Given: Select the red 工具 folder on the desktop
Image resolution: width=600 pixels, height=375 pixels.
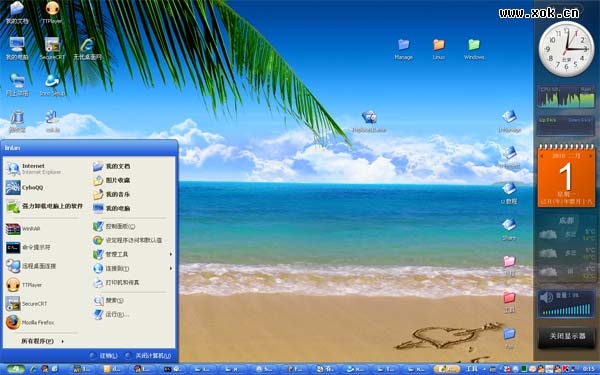Looking at the screenshot, I should coord(509,302).
